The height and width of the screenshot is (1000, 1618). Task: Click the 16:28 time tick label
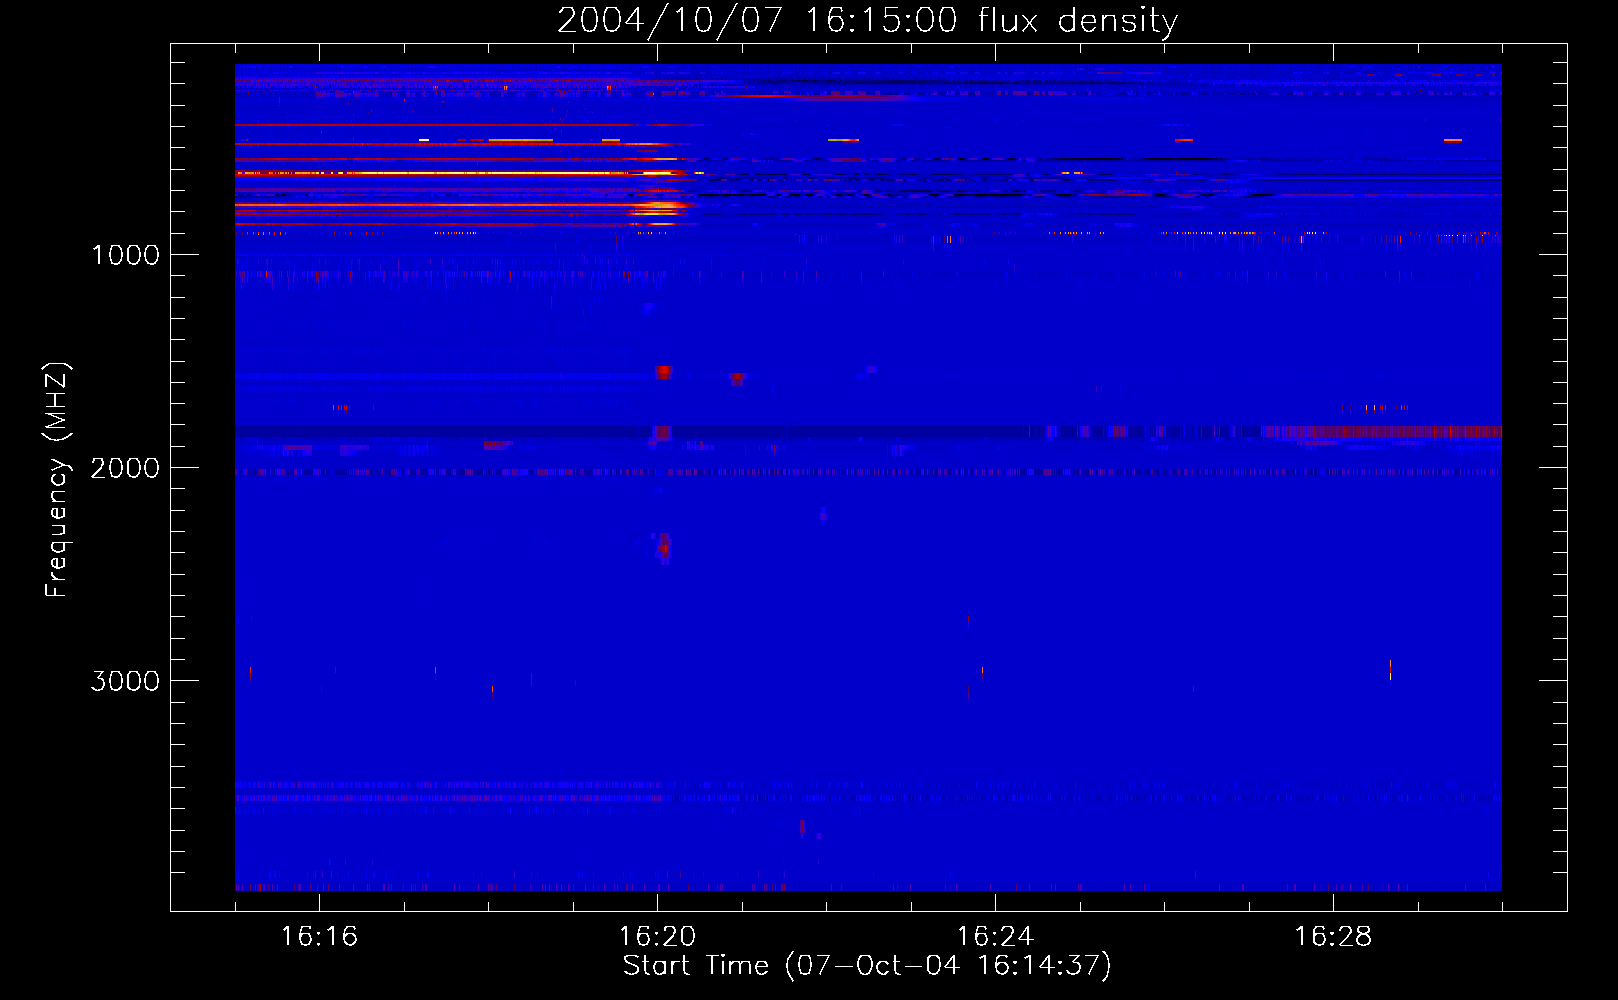(x=1333, y=937)
